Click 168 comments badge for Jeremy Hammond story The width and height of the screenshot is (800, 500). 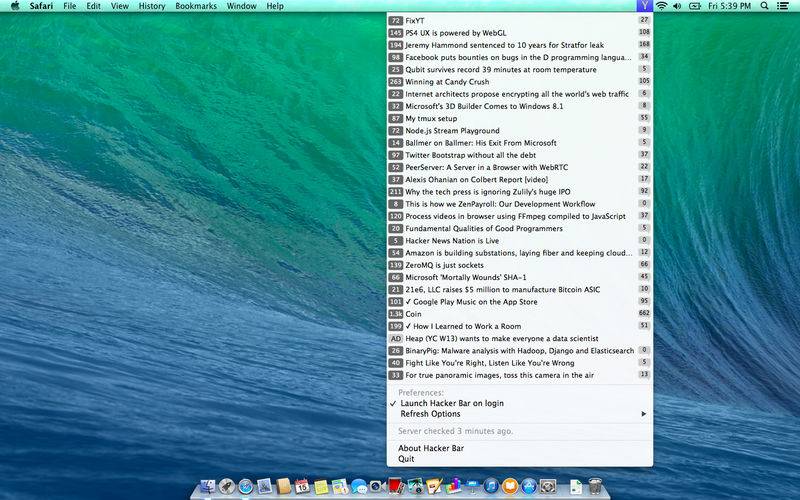644,44
